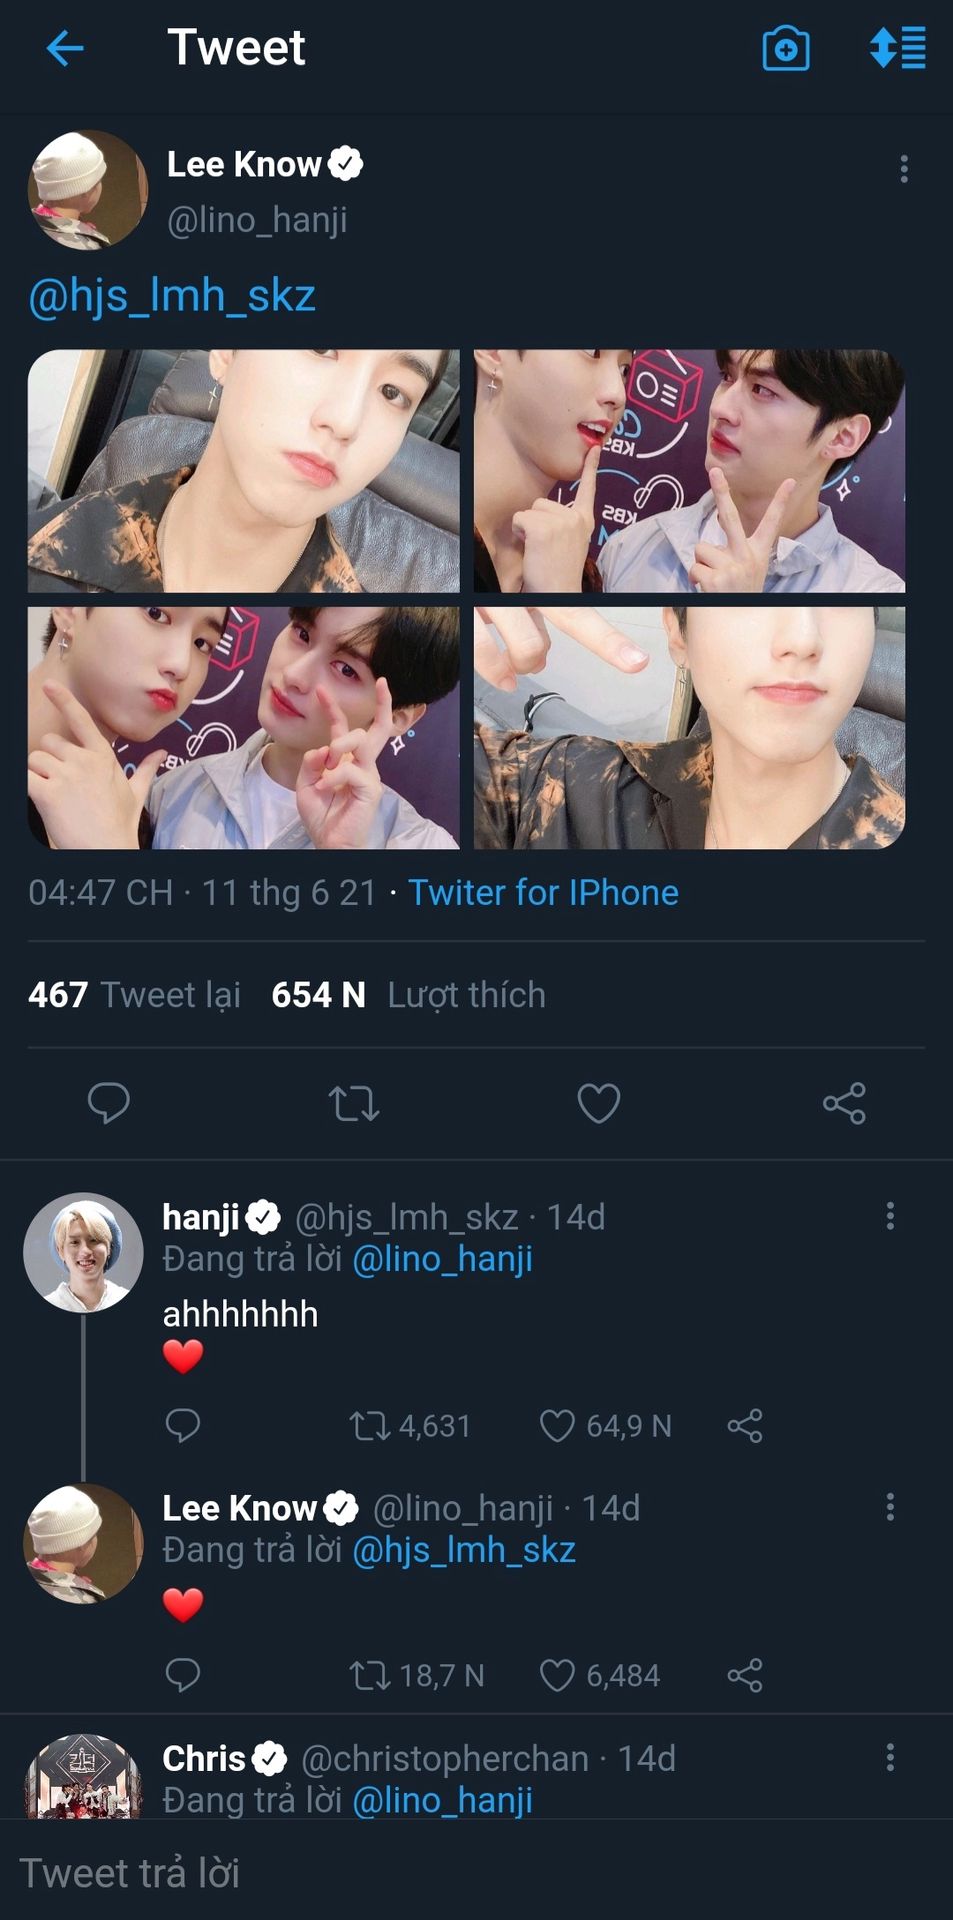This screenshot has width=953, height=1920.
Task: Like the main tweet with heart icon
Action: pos(599,1103)
